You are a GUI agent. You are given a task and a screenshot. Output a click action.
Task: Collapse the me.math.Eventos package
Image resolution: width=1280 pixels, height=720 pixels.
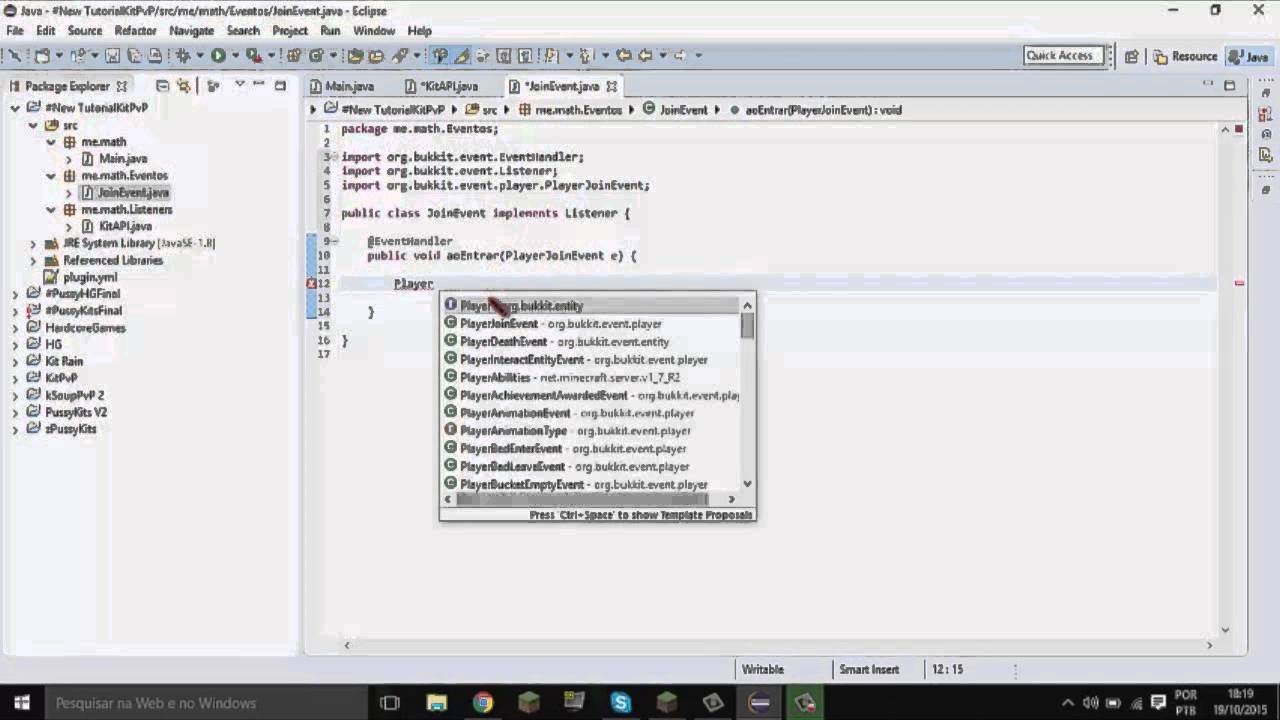[x=51, y=176]
